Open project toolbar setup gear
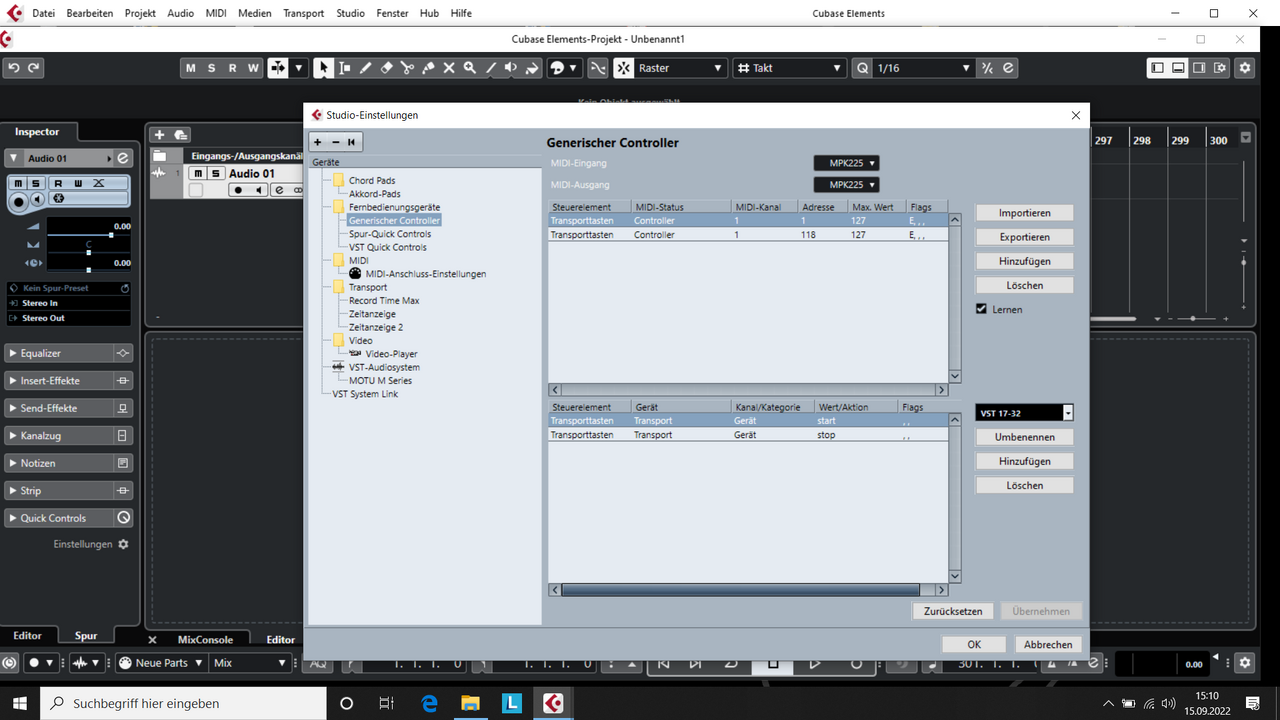Image resolution: width=1280 pixels, height=720 pixels. pos(1245,68)
